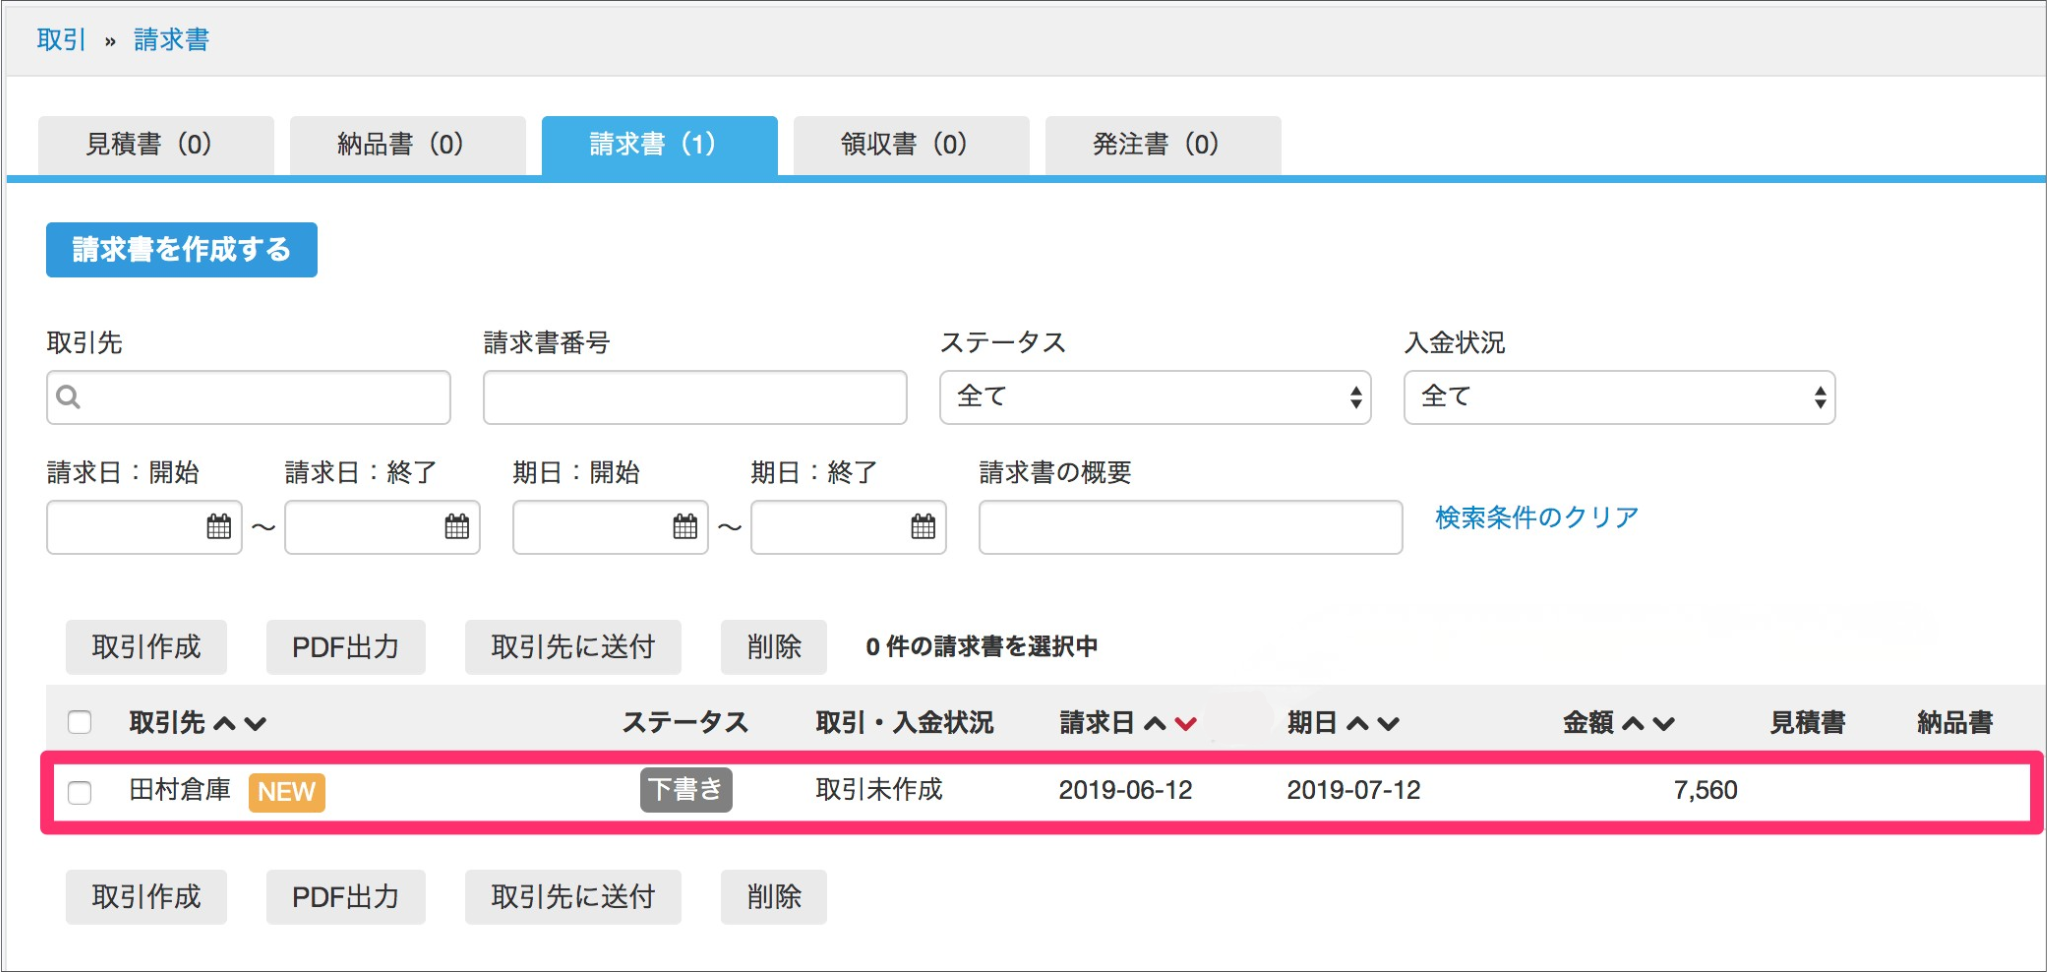
Task: Click lower PDF出力 button
Action: [346, 897]
